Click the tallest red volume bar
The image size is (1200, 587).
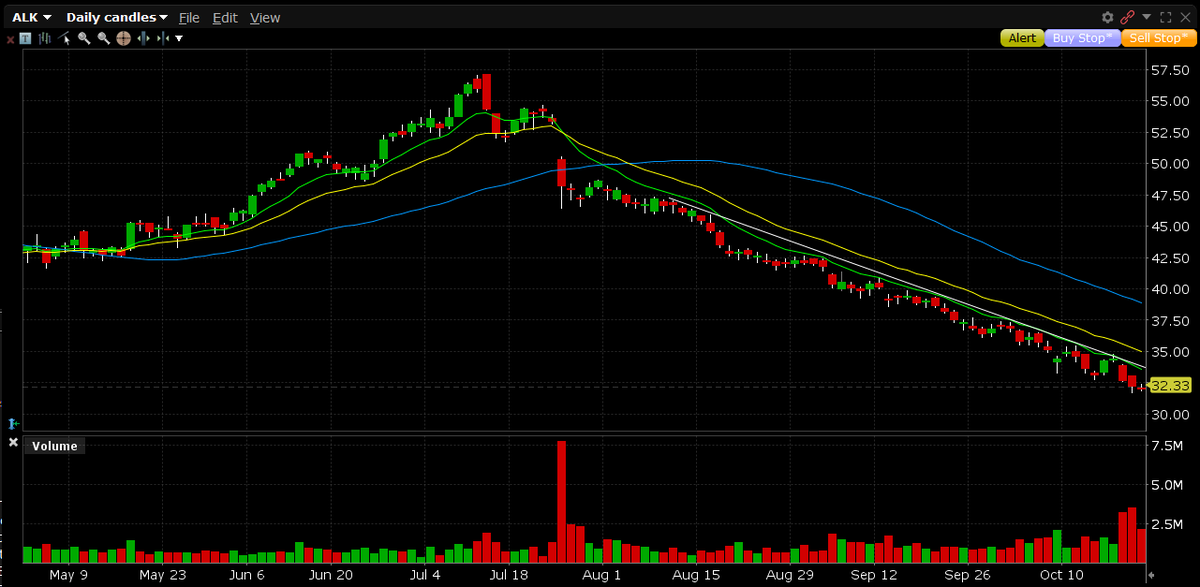click(x=561, y=502)
